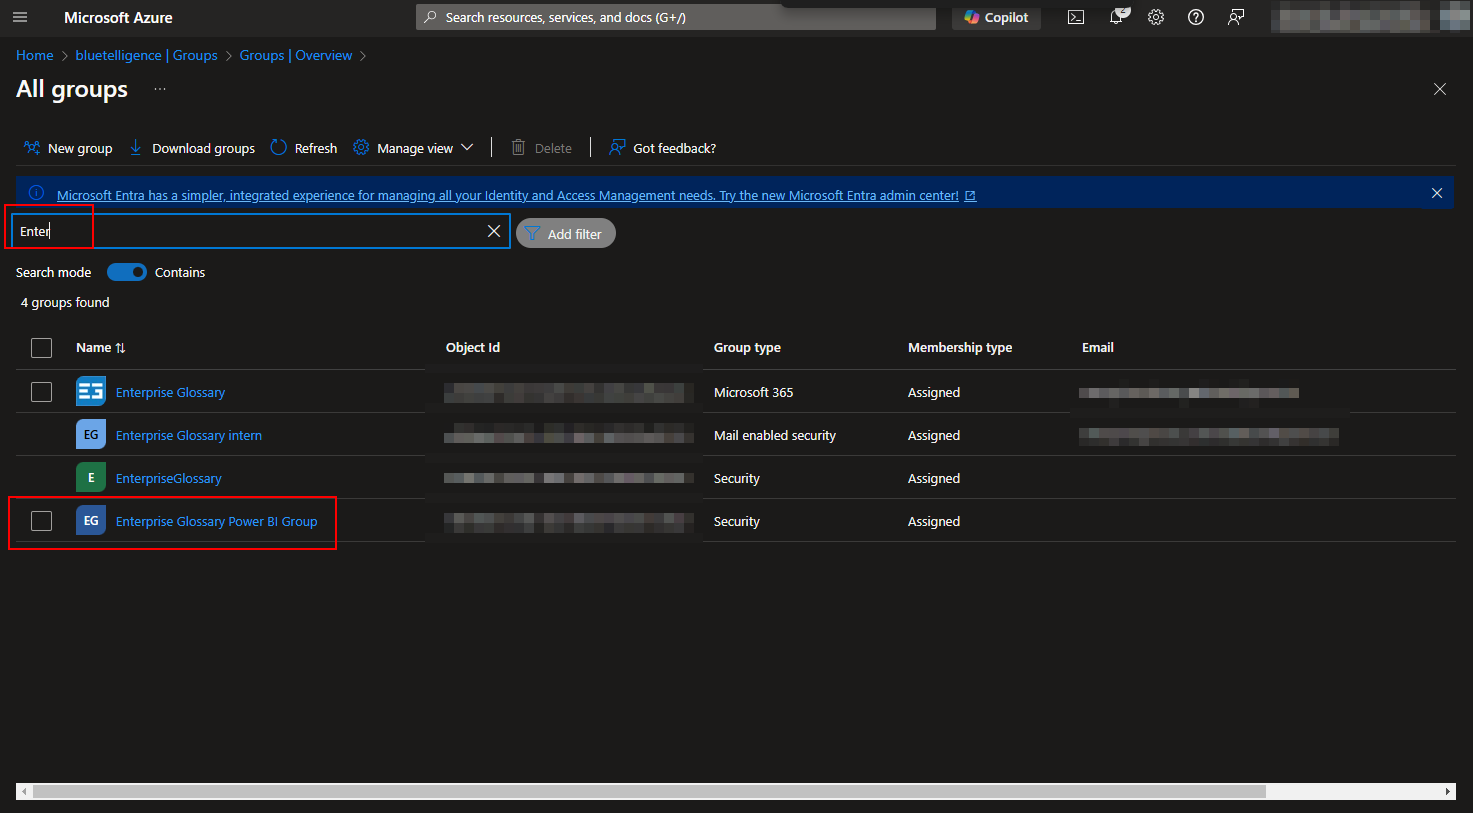
Task: Open portal settings gear icon
Action: tap(1156, 18)
